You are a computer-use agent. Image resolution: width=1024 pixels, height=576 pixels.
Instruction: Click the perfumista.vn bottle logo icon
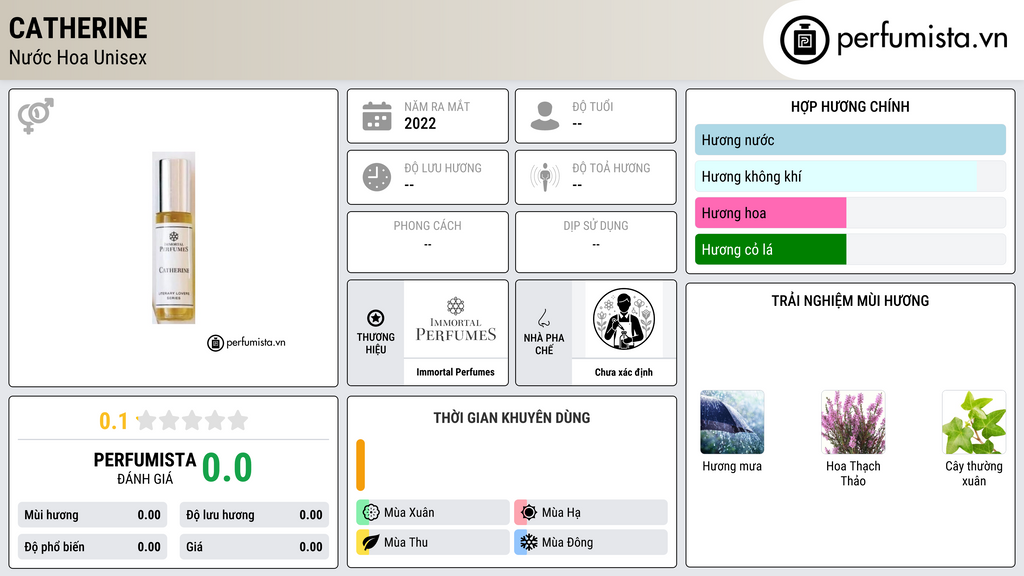click(804, 40)
